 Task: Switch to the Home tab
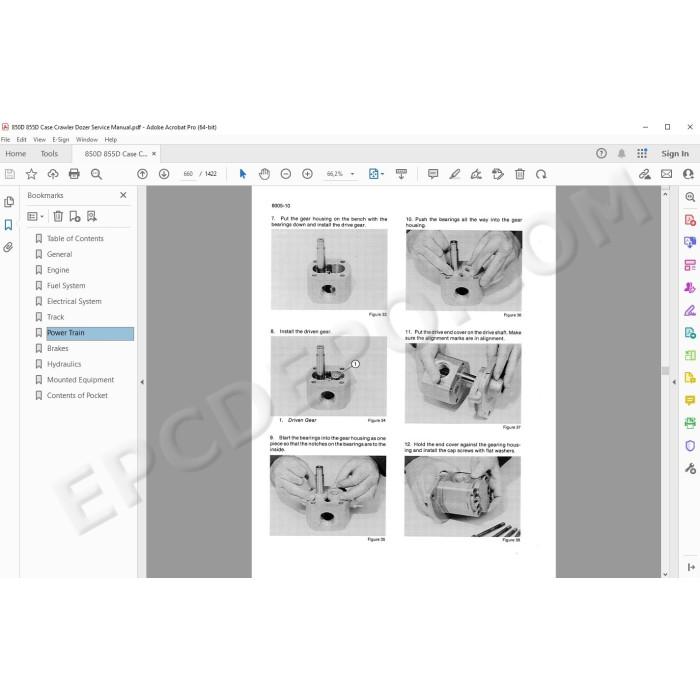point(16,154)
